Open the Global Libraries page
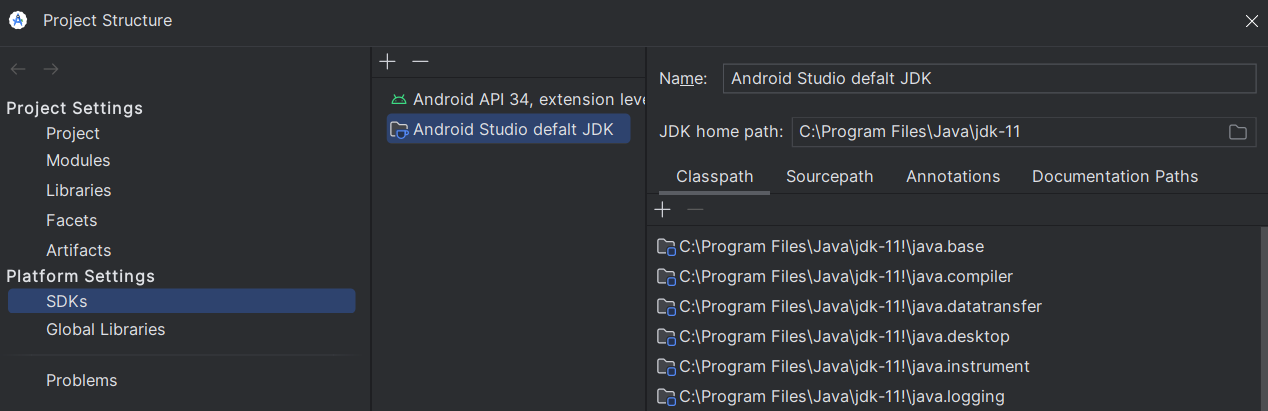1268x411 pixels. 105,329
